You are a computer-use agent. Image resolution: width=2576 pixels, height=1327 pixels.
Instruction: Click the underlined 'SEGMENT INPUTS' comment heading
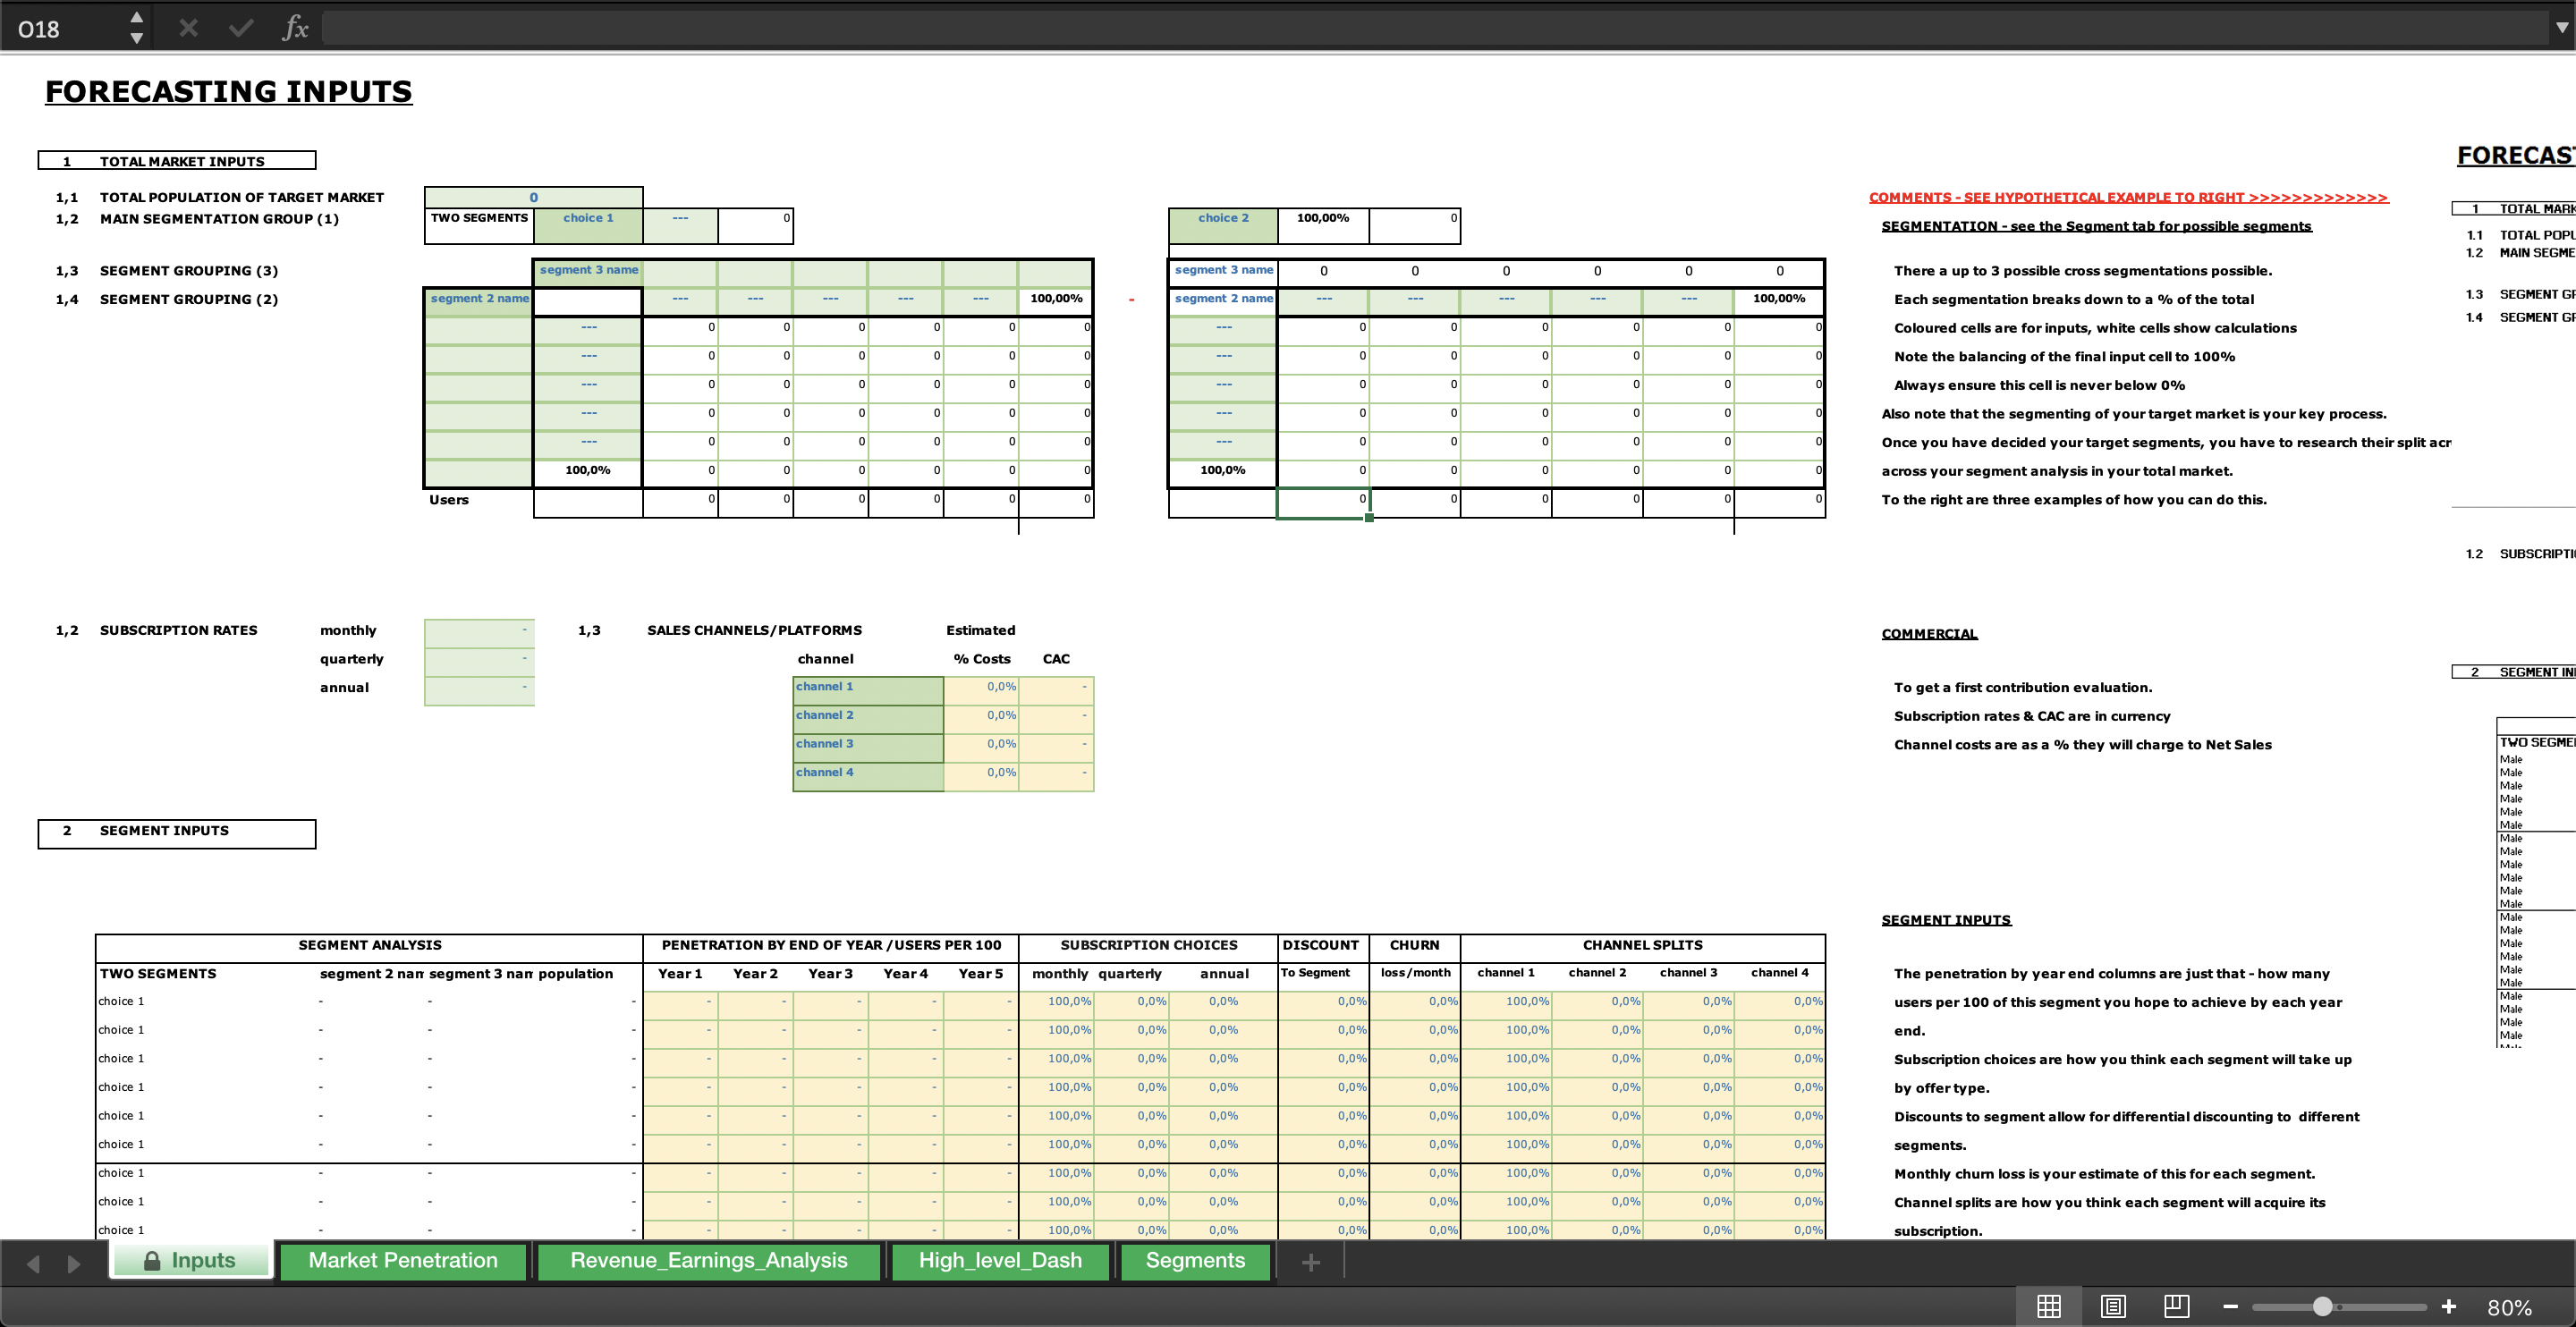click(x=1946, y=920)
